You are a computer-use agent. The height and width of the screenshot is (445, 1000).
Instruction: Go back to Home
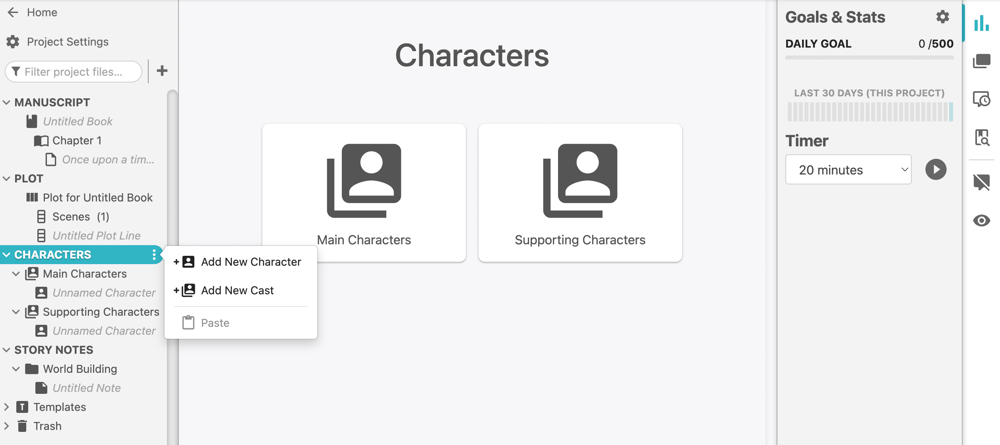[32, 13]
